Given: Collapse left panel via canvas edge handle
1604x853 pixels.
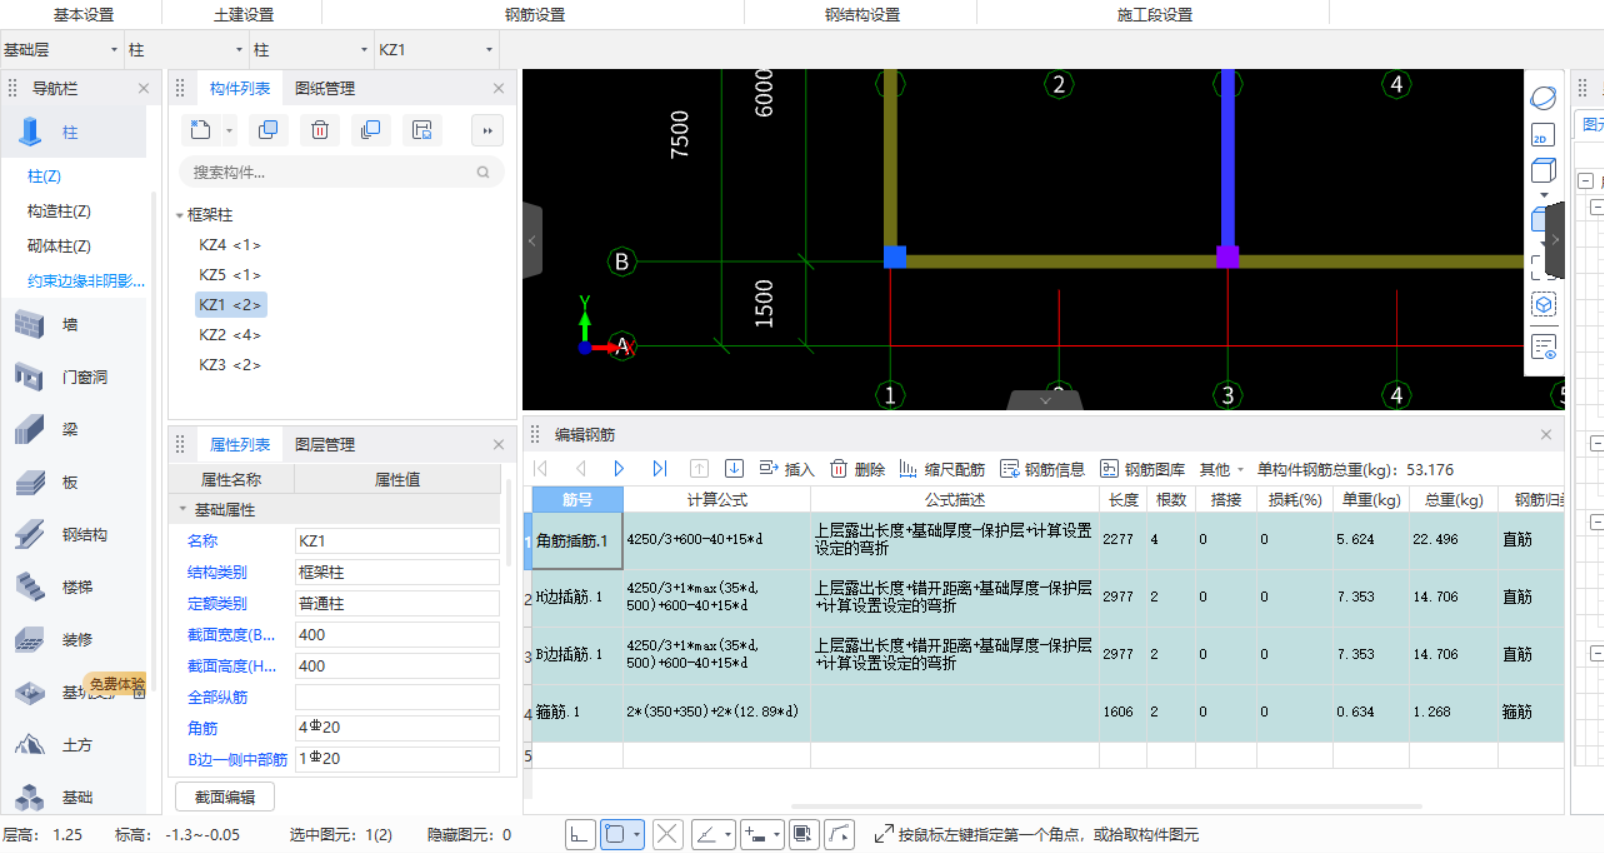Looking at the screenshot, I should (532, 240).
